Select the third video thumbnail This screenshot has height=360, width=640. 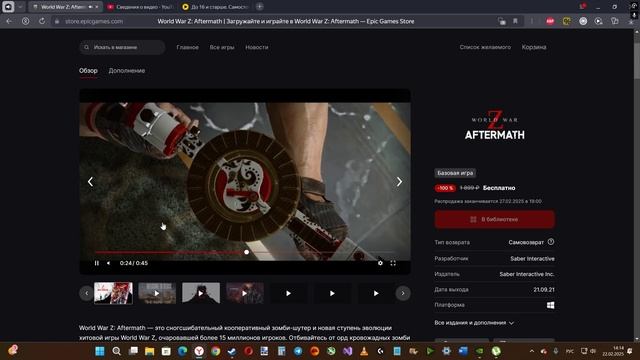[201, 293]
